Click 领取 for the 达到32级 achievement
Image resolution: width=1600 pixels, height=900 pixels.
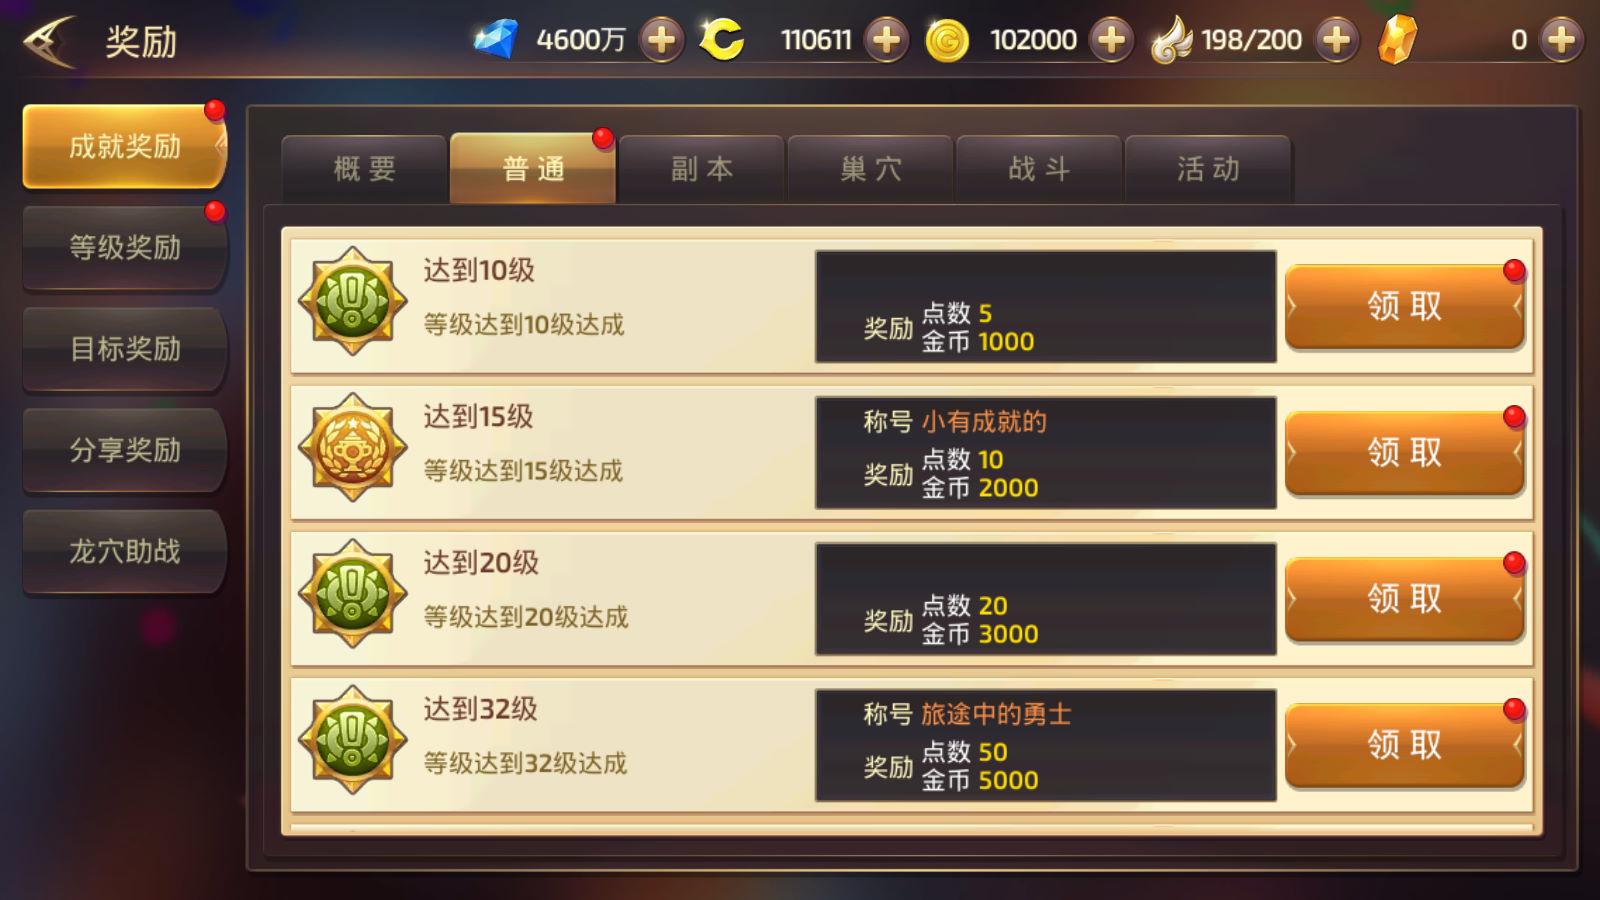(x=1405, y=745)
